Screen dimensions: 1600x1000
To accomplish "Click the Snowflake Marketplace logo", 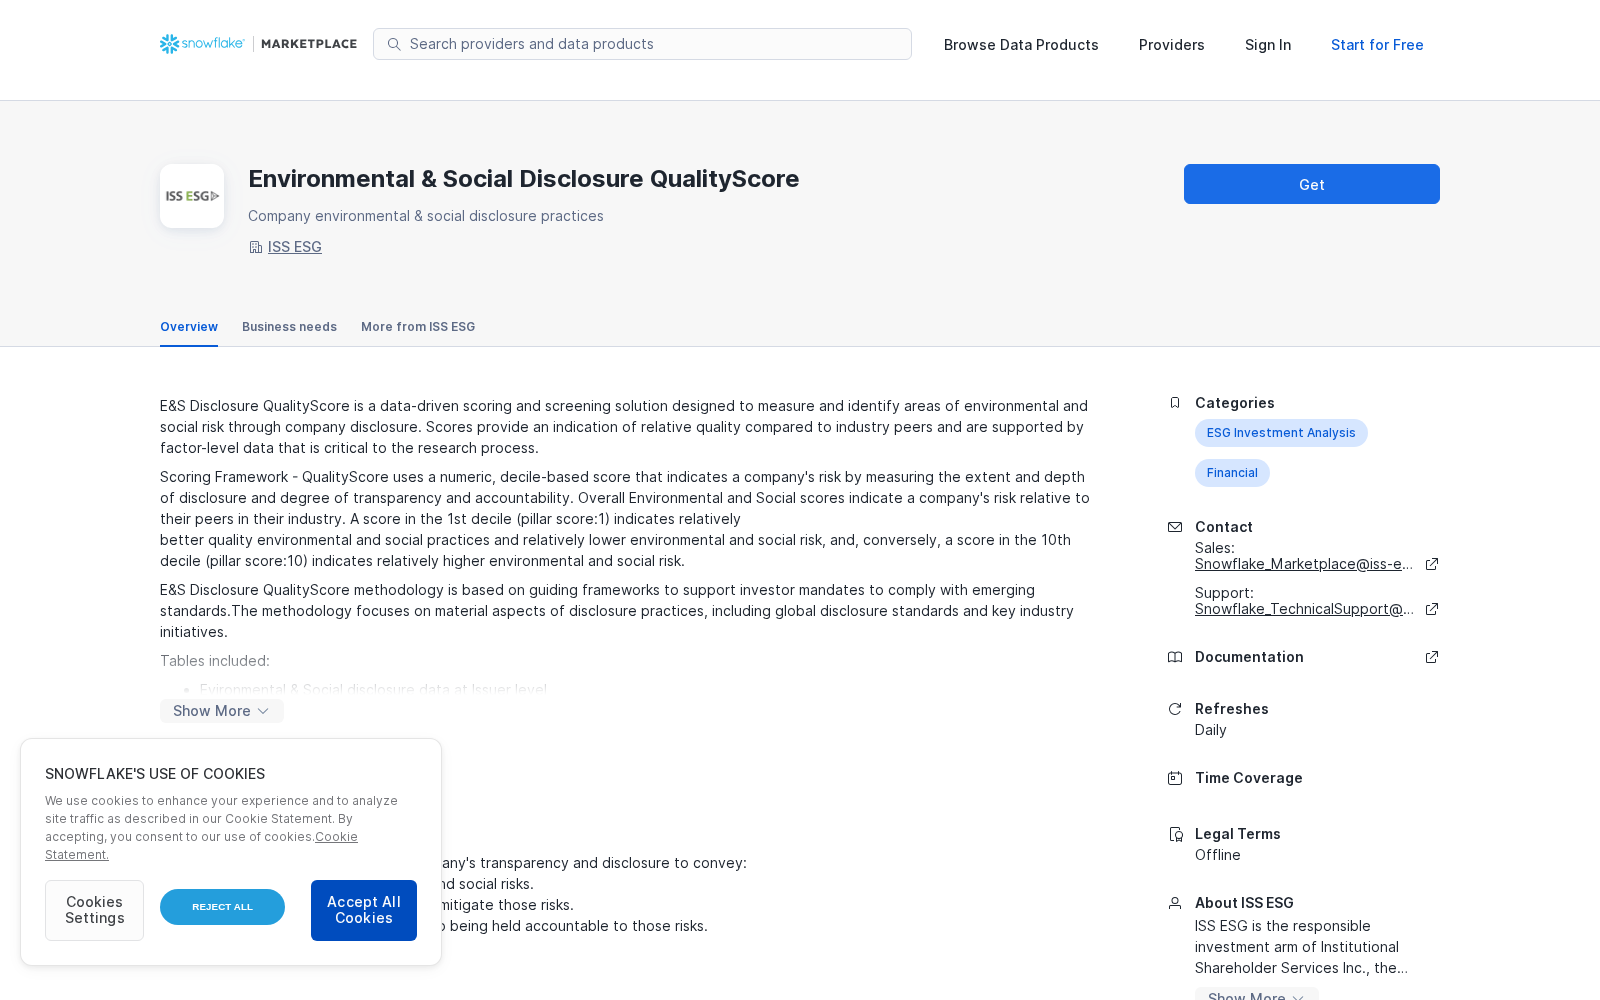I will click(x=258, y=44).
